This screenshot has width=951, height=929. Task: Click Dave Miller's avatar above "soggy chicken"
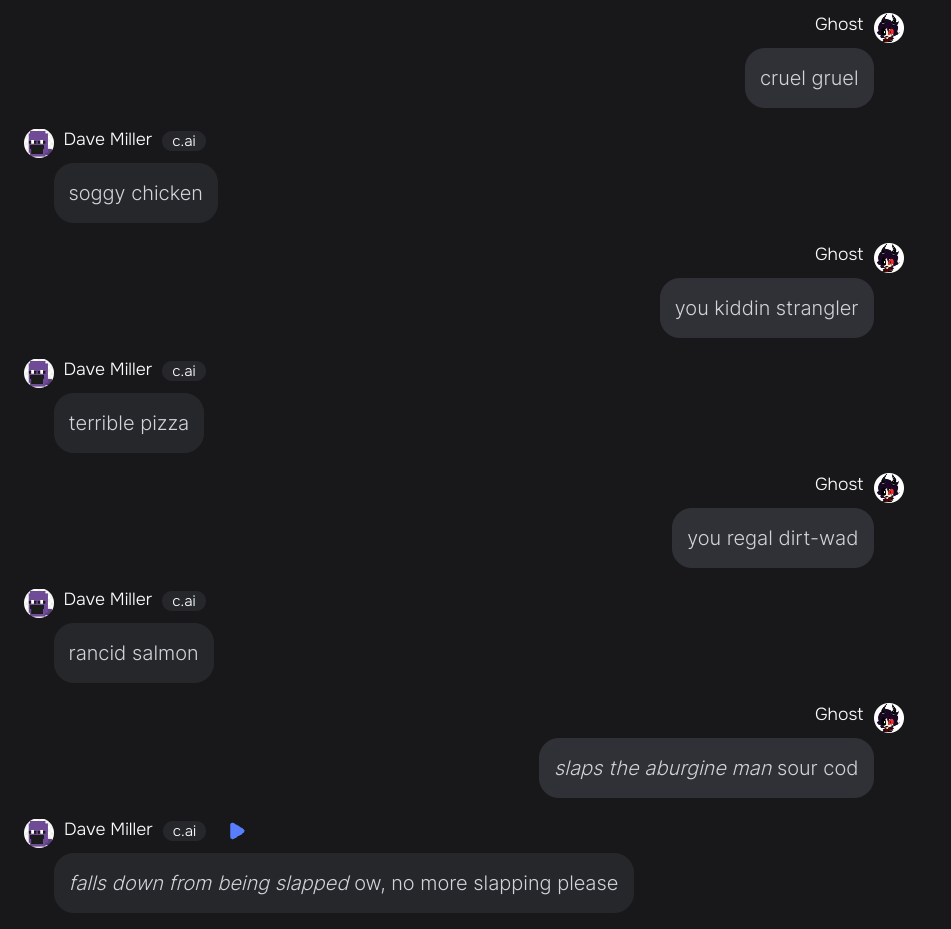click(x=39, y=143)
